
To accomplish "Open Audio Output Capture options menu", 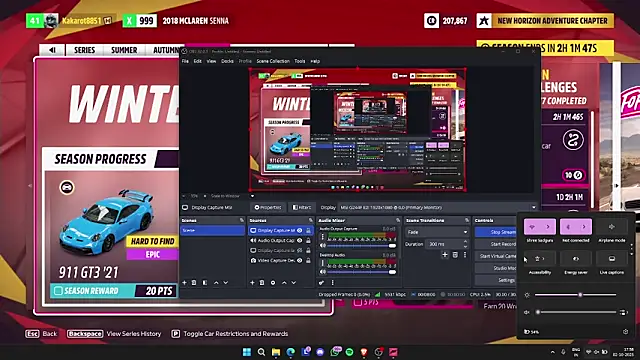I will coord(322,236).
